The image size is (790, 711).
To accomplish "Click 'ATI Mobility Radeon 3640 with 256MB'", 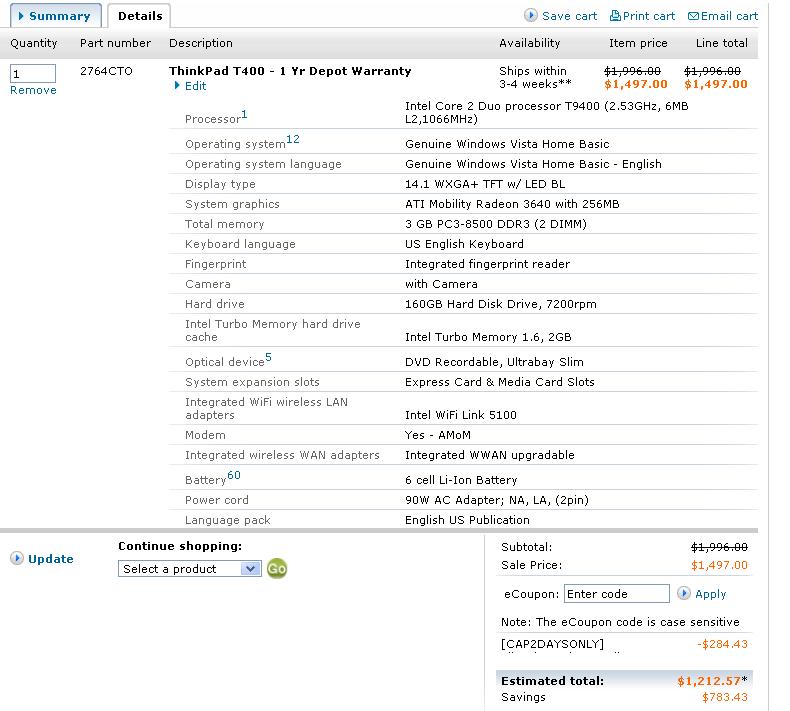I will 512,204.
